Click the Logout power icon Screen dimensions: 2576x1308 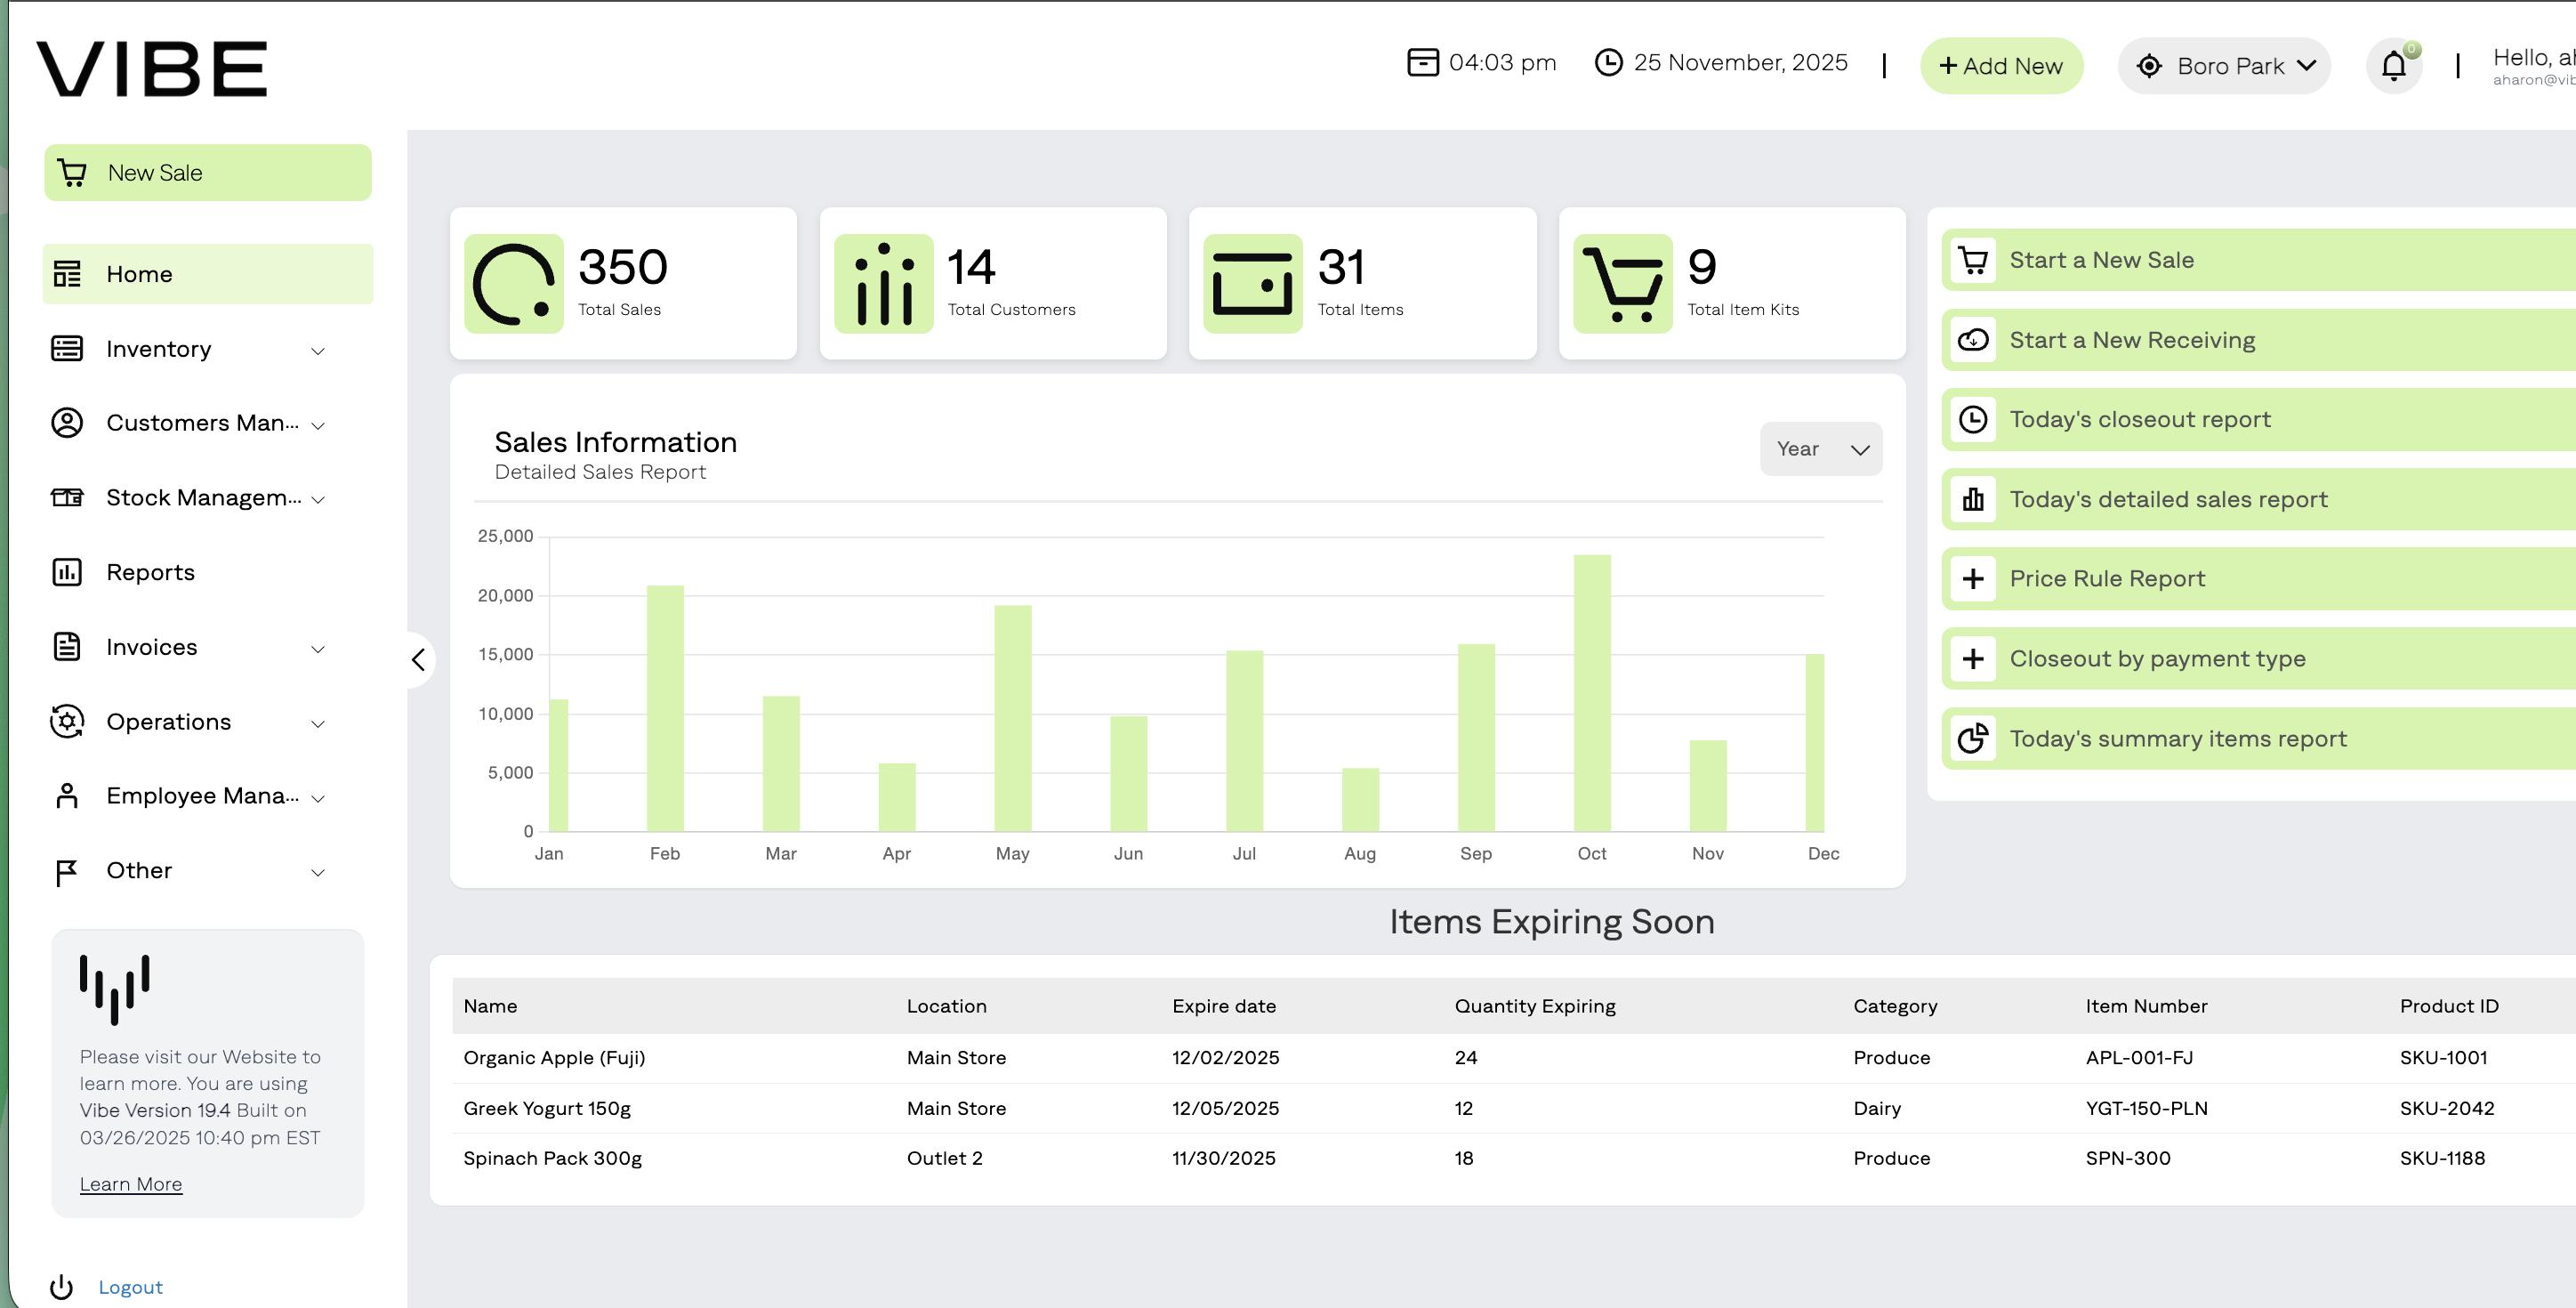coord(64,1287)
